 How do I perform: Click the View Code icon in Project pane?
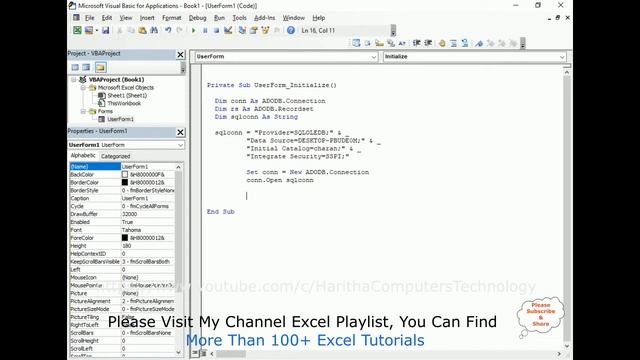pos(75,67)
